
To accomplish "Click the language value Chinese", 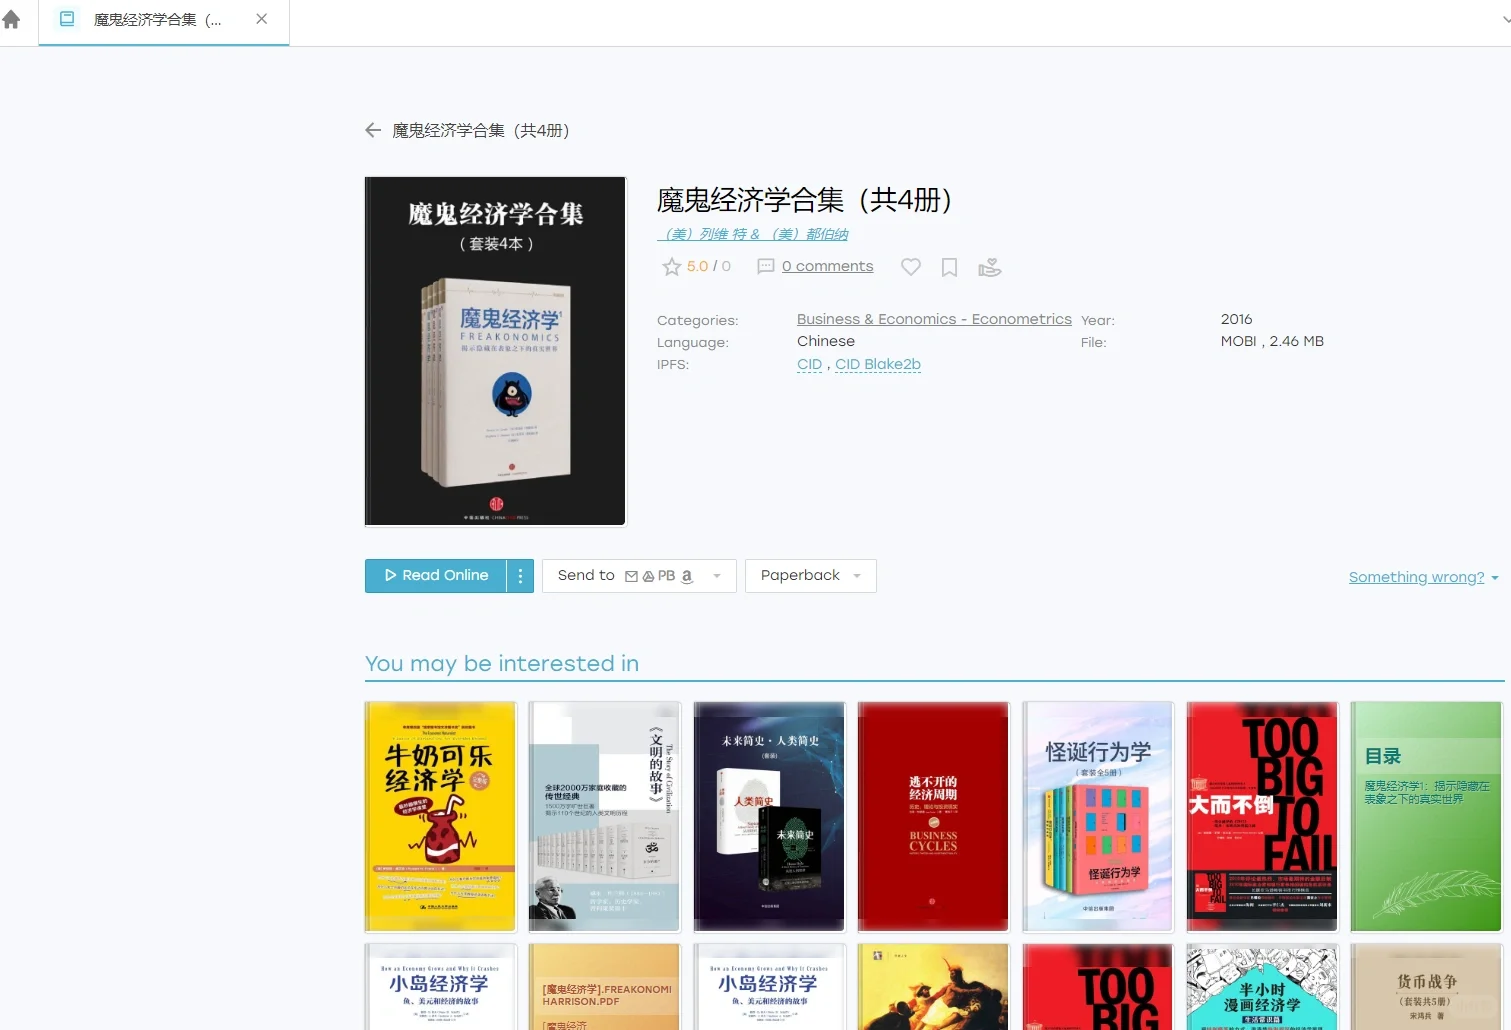I will coord(826,341).
